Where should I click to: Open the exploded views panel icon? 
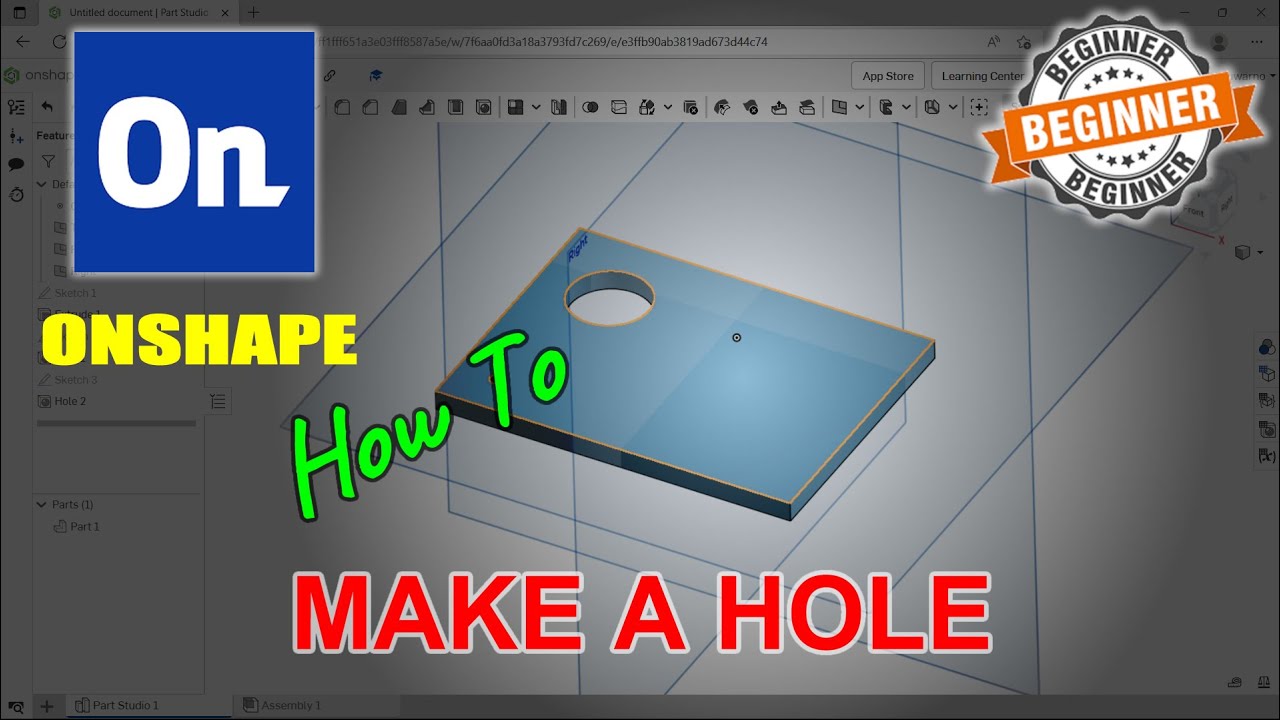pyautogui.click(x=1266, y=401)
